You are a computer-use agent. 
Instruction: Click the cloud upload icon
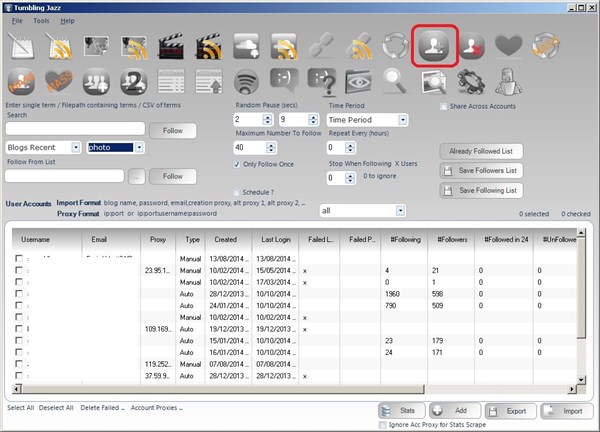(246, 46)
